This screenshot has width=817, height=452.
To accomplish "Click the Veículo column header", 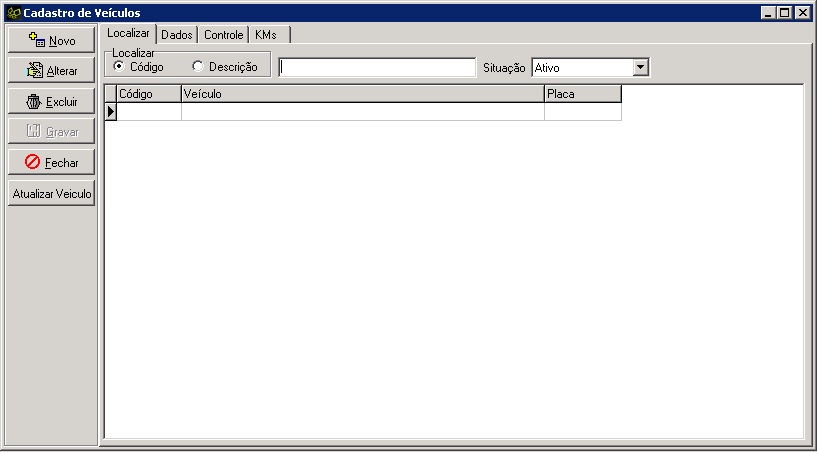I will tap(362, 94).
